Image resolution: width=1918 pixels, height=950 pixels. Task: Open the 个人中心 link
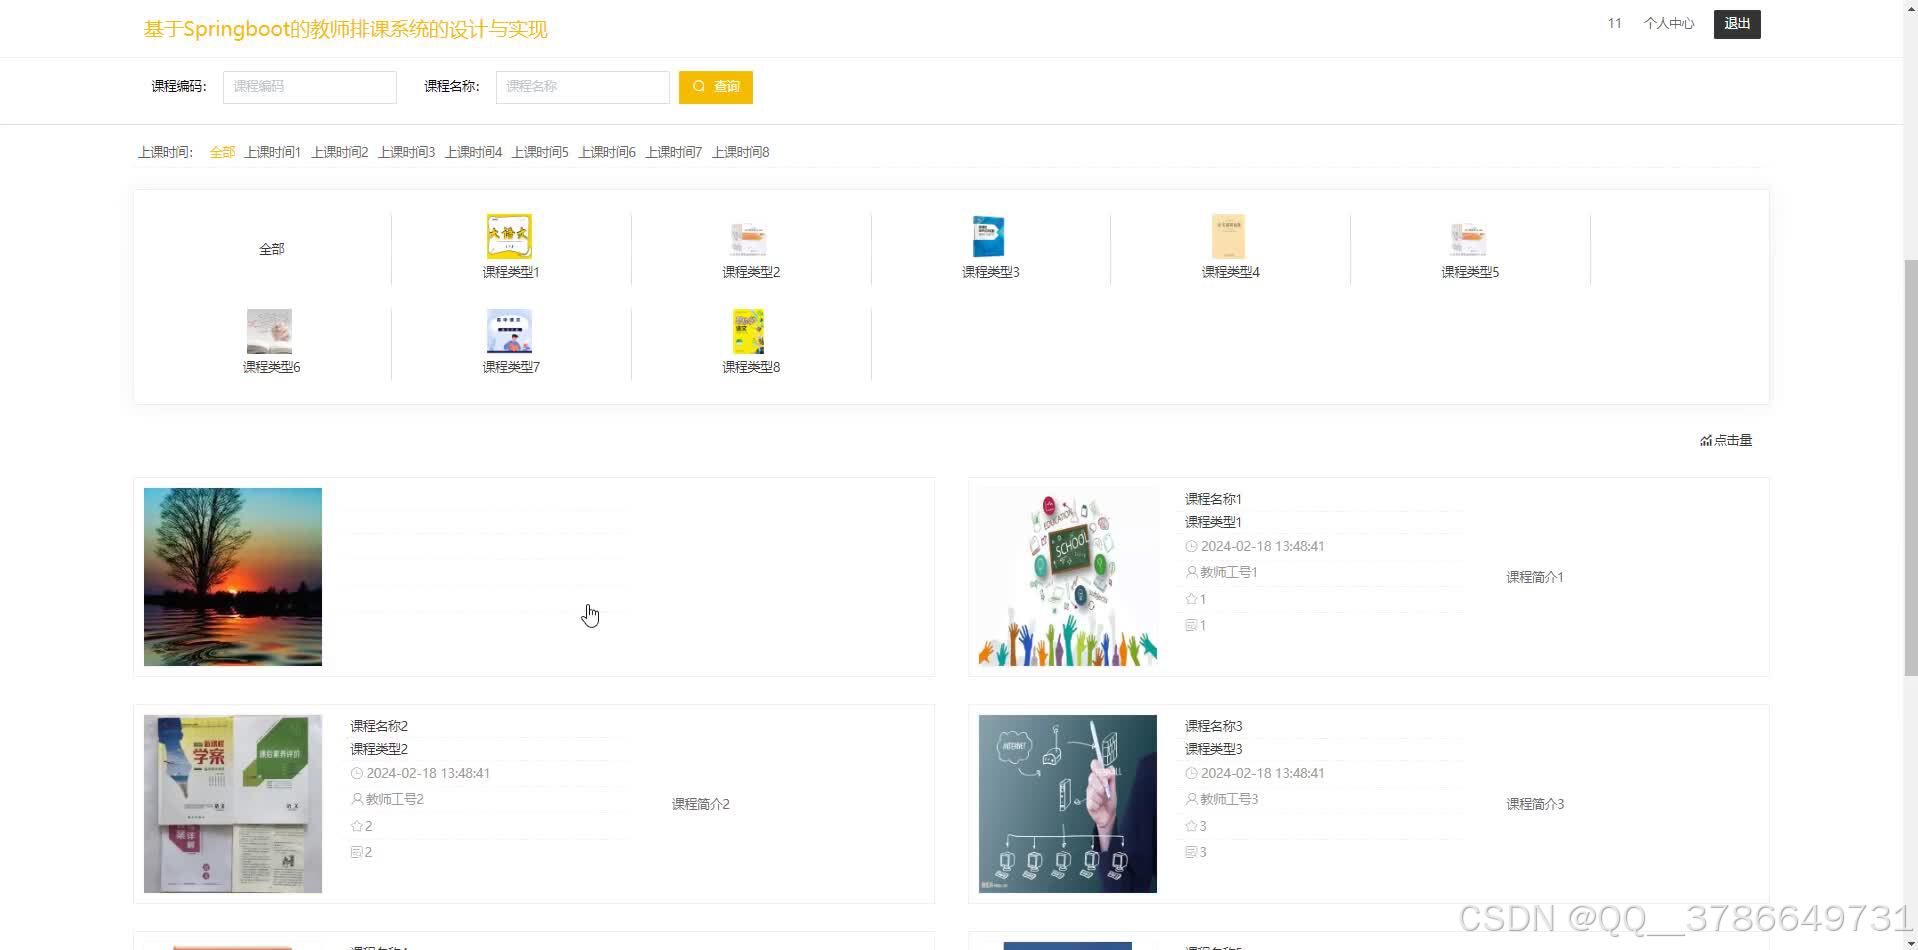pyautogui.click(x=1668, y=23)
